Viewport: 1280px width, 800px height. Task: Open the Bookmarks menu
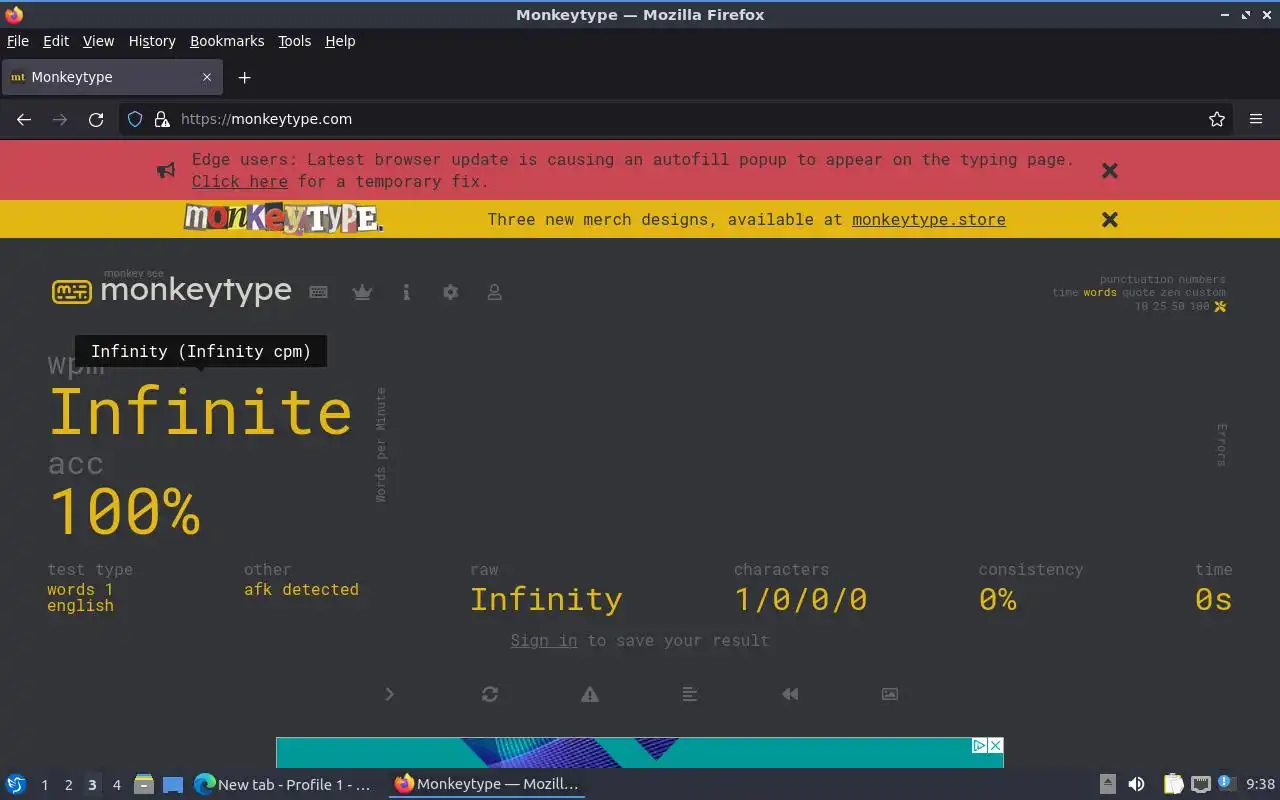tap(227, 41)
